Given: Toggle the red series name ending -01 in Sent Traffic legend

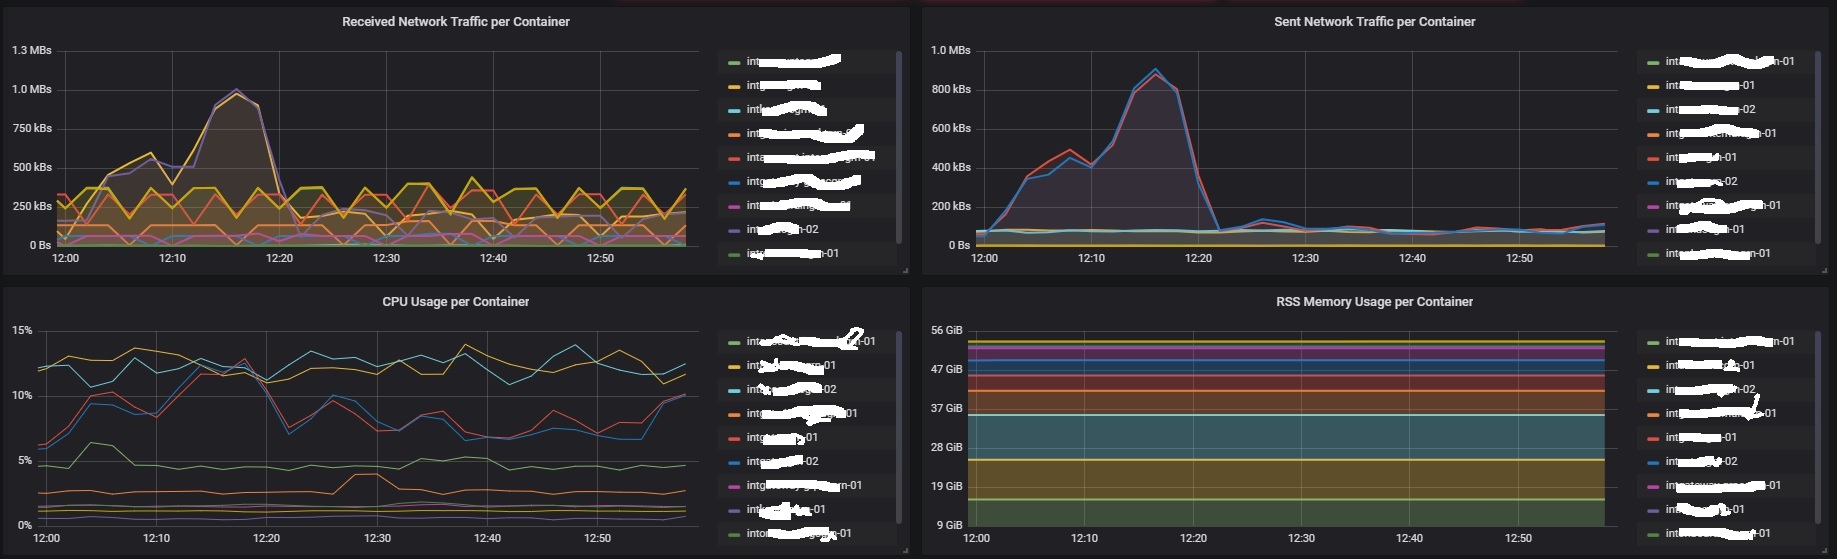Looking at the screenshot, I should point(1701,157).
